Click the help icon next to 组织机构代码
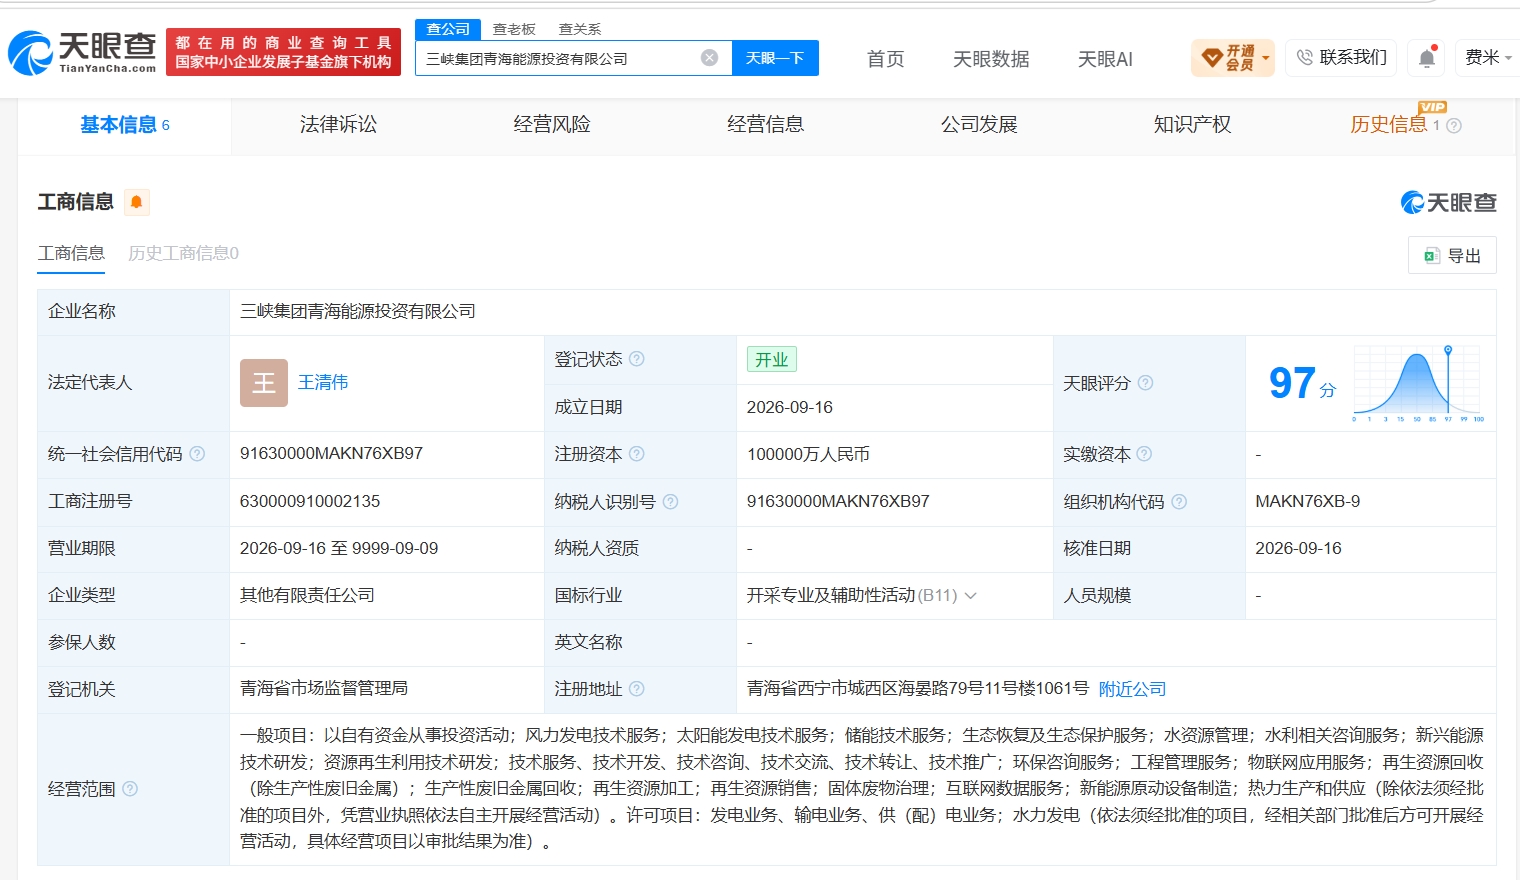 1179,502
